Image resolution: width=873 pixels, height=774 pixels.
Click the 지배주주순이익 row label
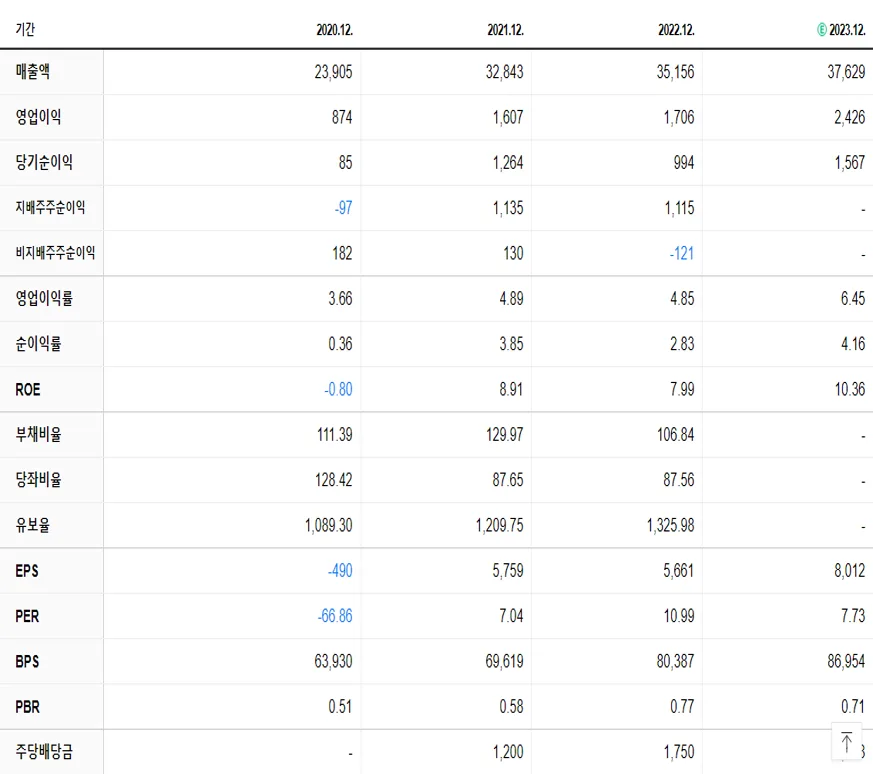pos(50,208)
